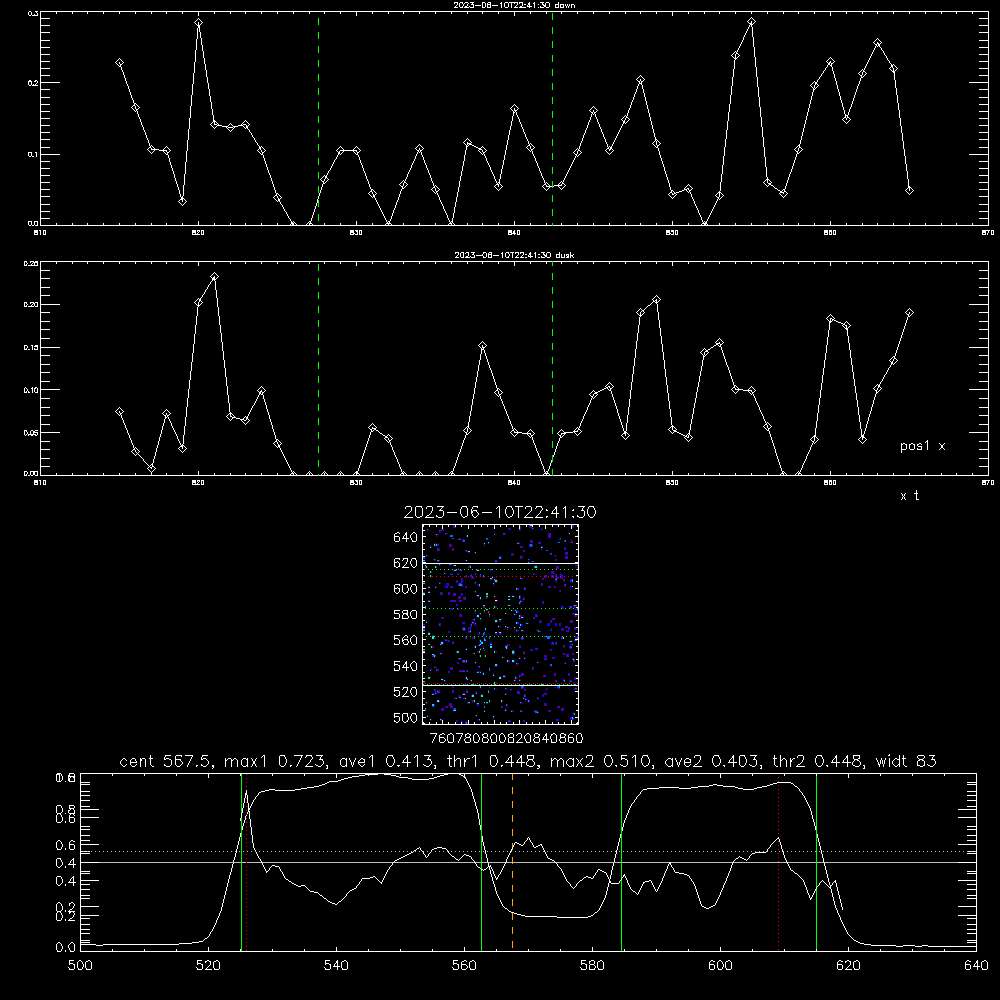Click the first diamond point at 815 in dawn plot

pos(119,62)
